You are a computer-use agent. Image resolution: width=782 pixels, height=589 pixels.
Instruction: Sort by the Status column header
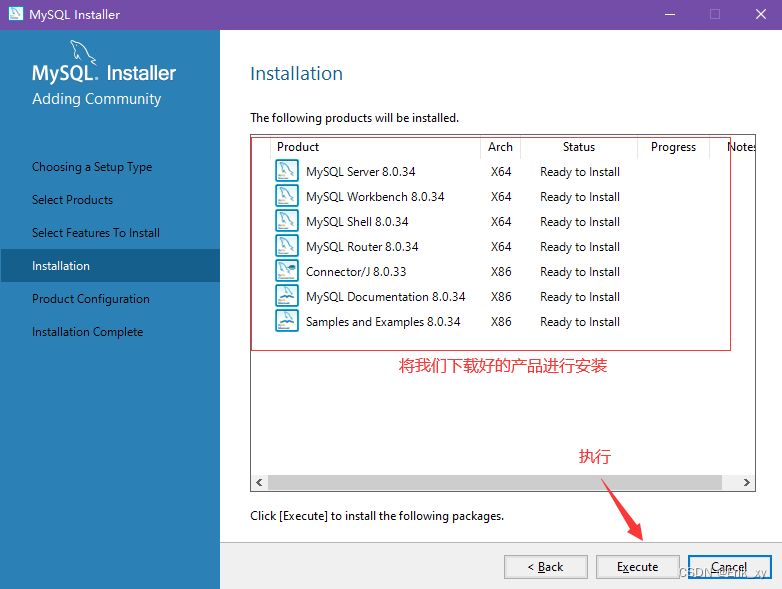click(x=579, y=147)
